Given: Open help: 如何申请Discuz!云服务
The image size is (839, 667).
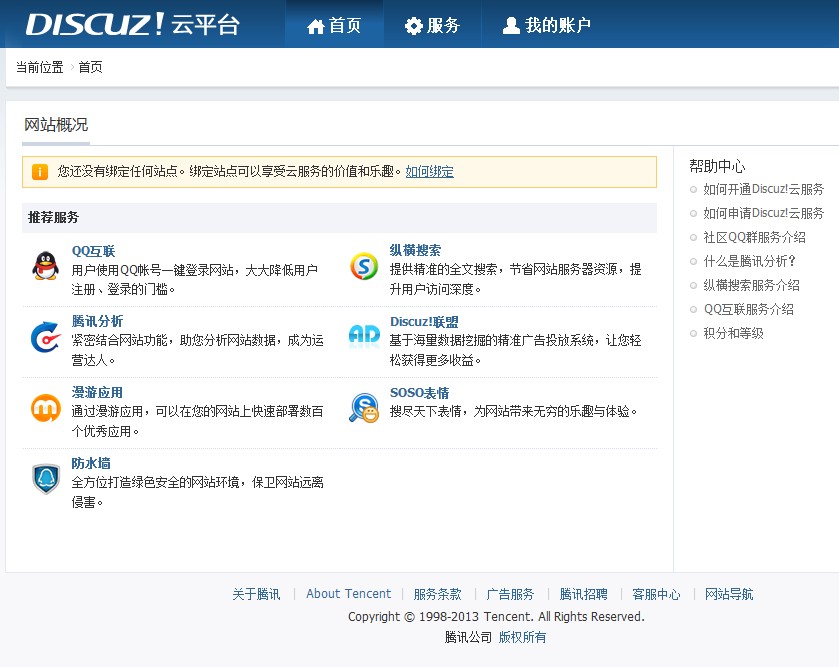Looking at the screenshot, I should click(764, 213).
